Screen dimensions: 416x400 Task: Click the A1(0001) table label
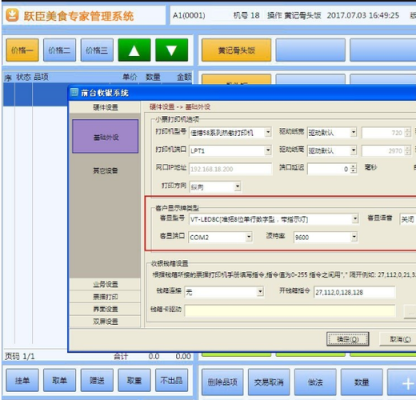click(x=189, y=15)
